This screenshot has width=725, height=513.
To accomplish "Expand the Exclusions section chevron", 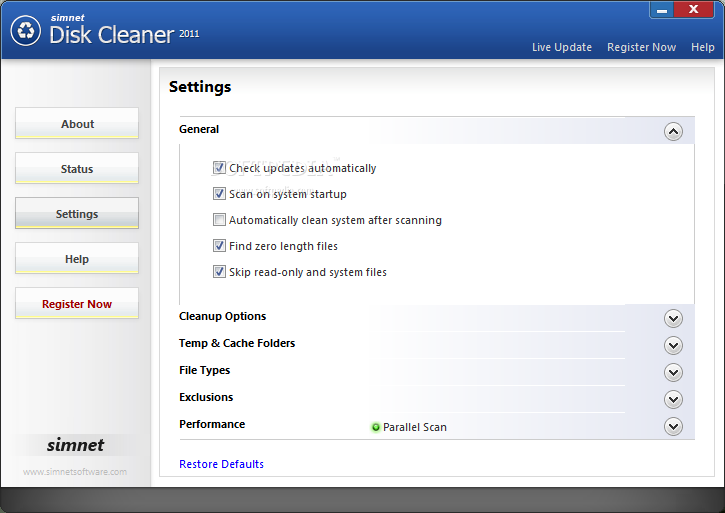I will [x=673, y=400].
